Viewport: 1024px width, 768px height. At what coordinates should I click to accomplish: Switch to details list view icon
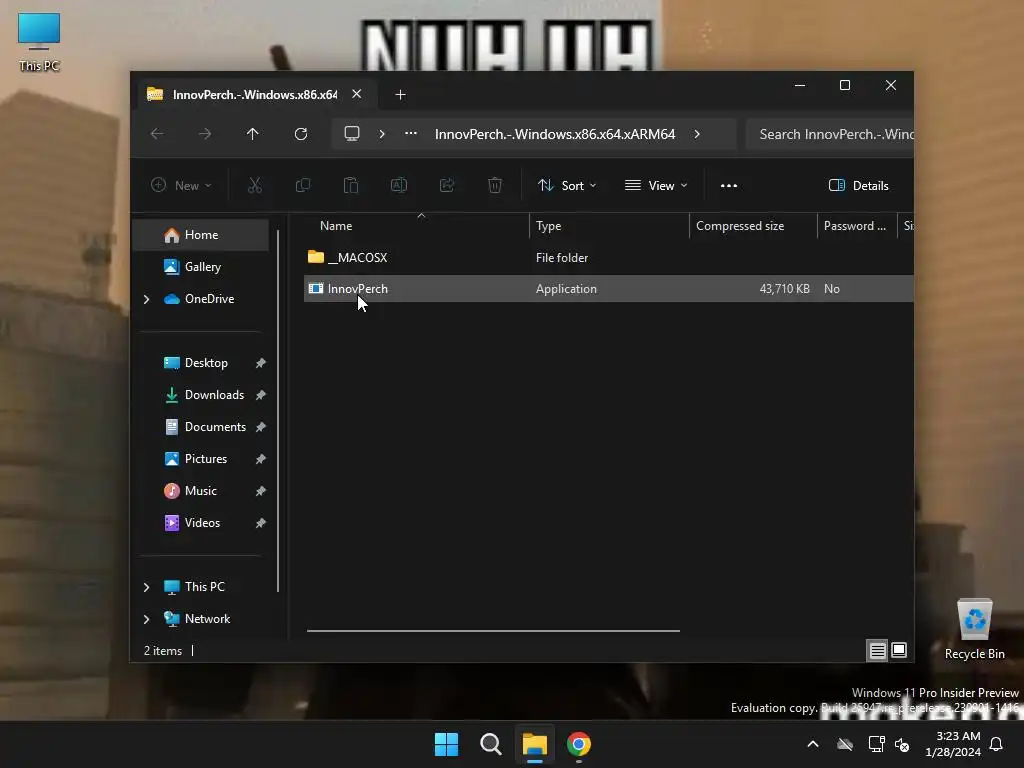[x=877, y=650]
